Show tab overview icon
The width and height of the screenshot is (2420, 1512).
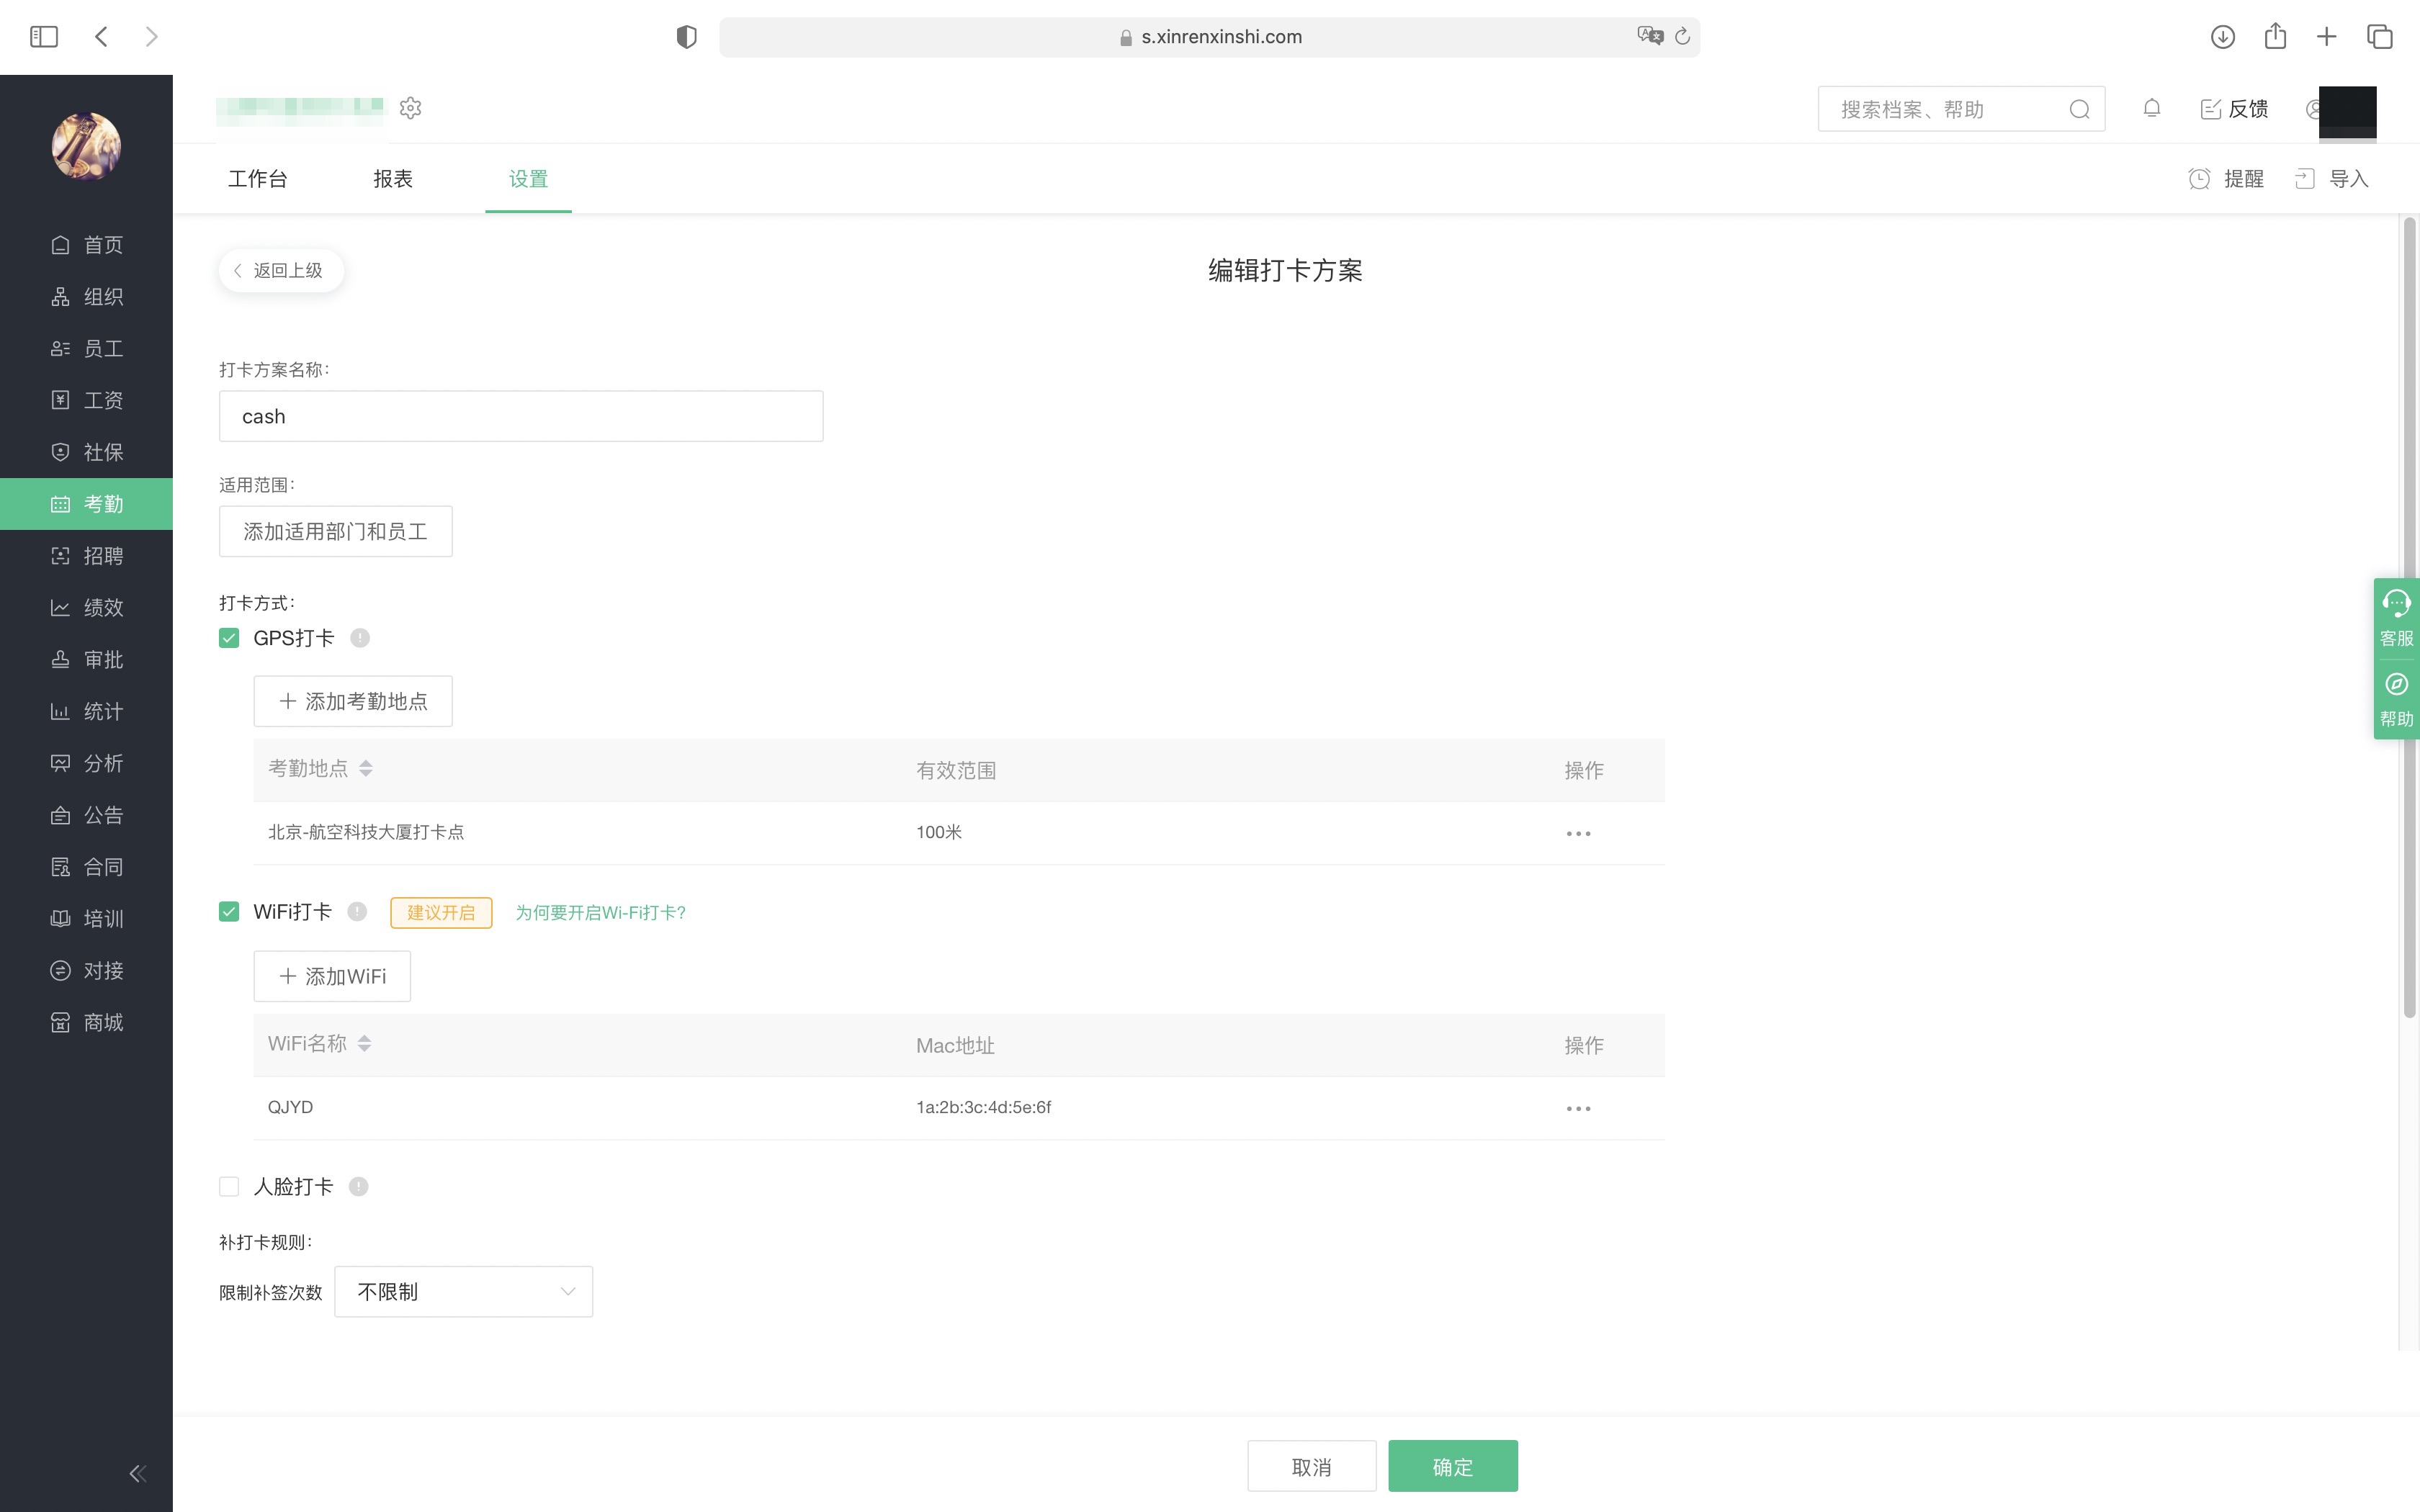coord(2379,37)
